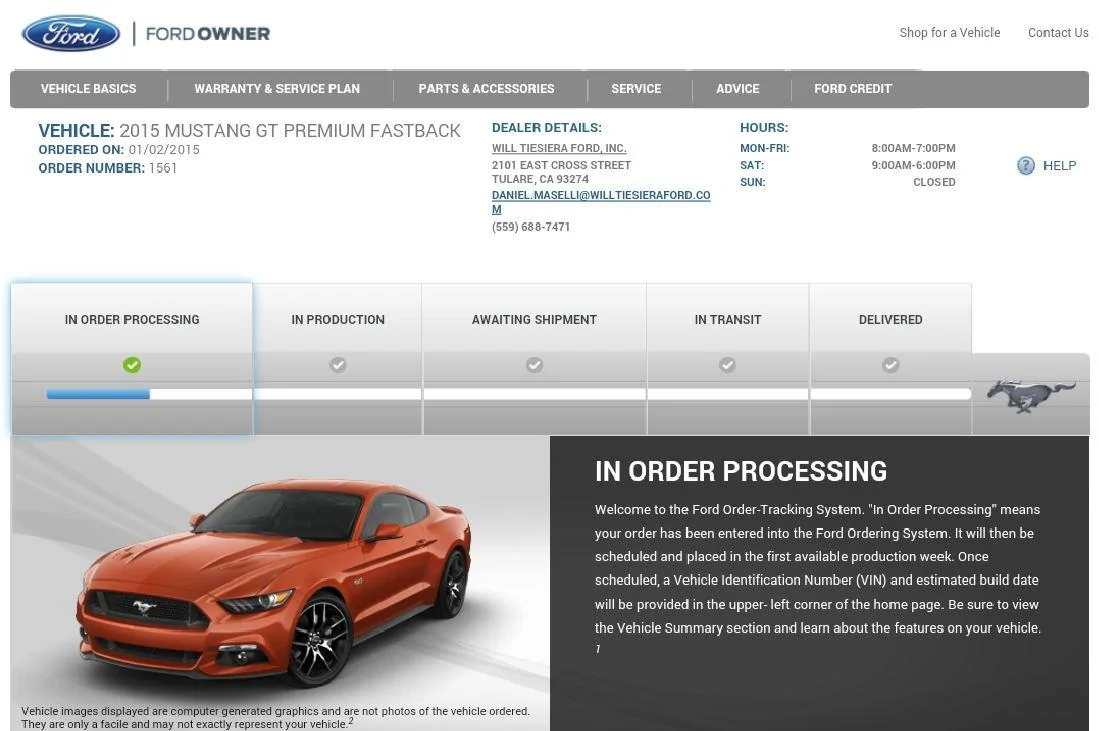Image resolution: width=1099 pixels, height=731 pixels.
Task: Open the Will Tiesiera Ford, Inc. dealer link
Action: coord(559,149)
